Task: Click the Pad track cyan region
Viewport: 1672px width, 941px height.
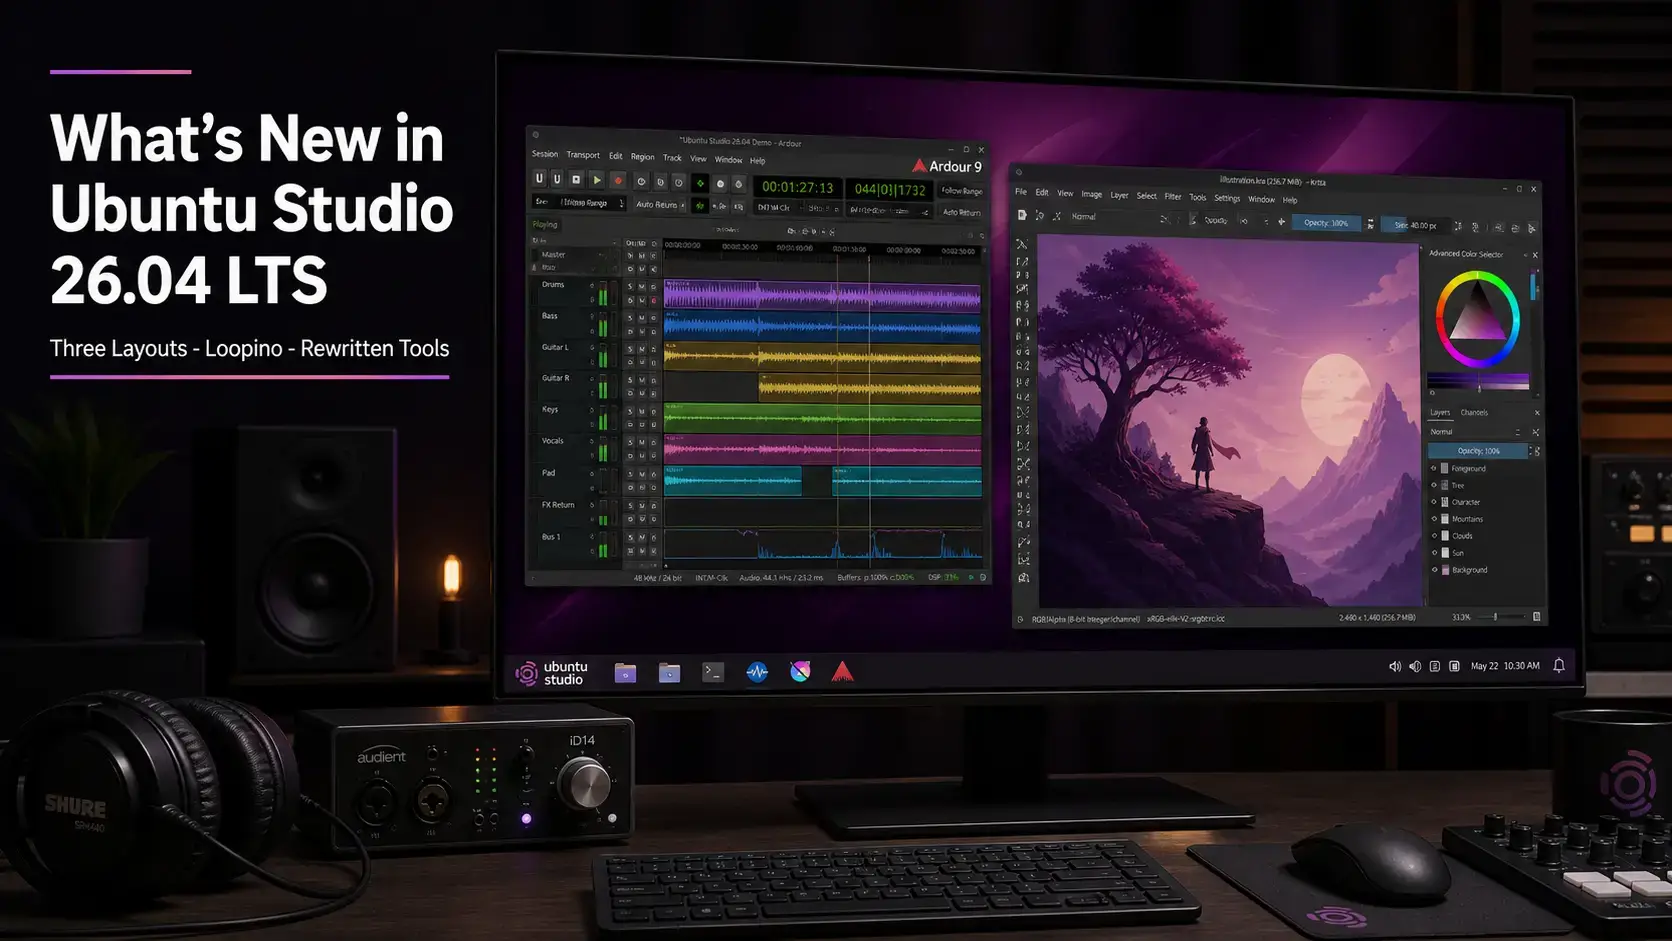Action: tap(732, 480)
